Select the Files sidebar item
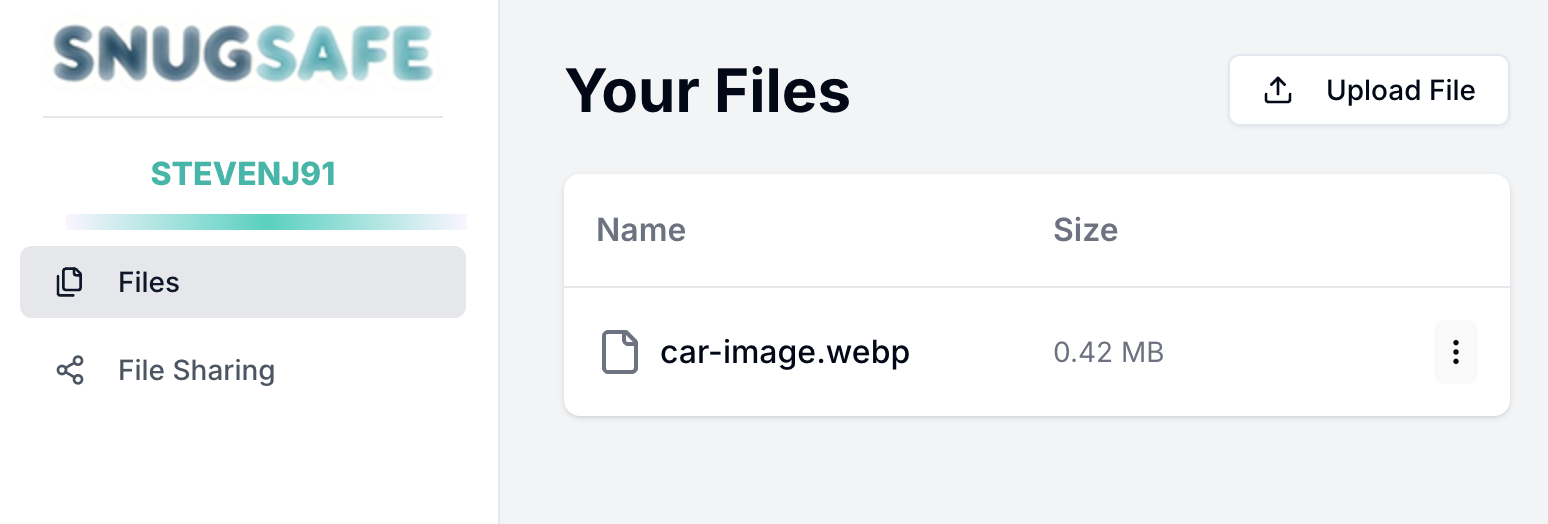 click(x=243, y=283)
